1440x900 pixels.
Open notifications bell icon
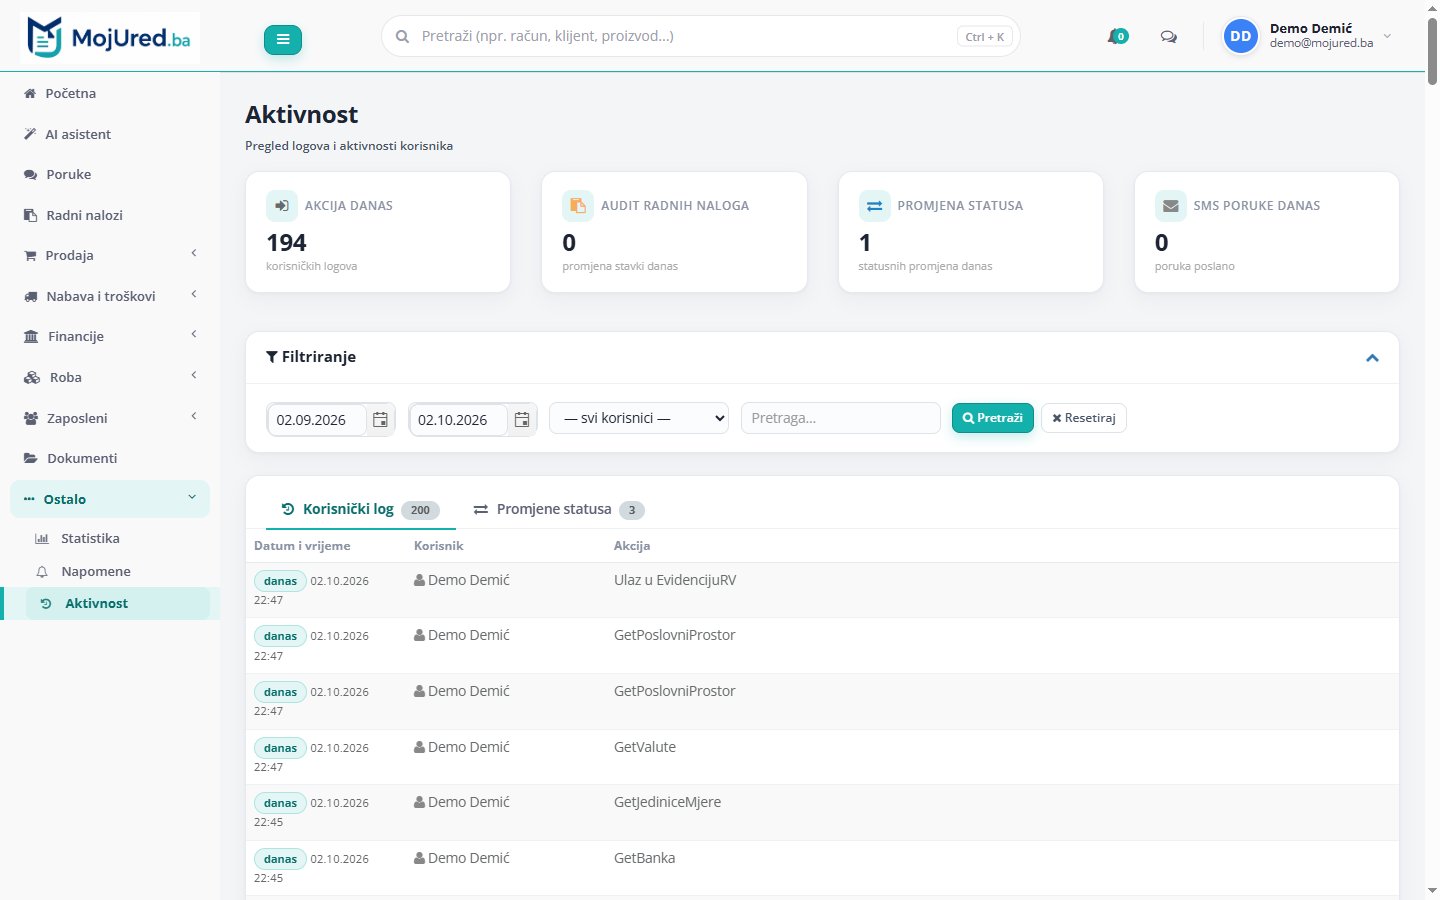click(x=1117, y=37)
